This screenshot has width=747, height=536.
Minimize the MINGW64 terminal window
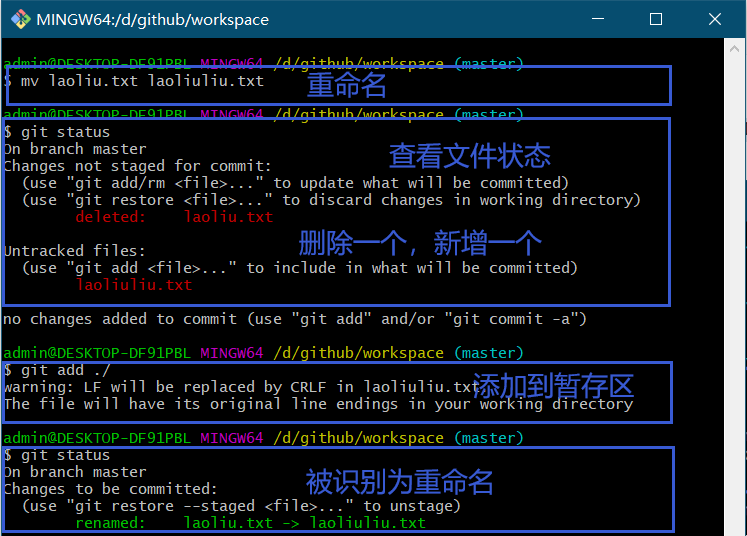tap(598, 19)
